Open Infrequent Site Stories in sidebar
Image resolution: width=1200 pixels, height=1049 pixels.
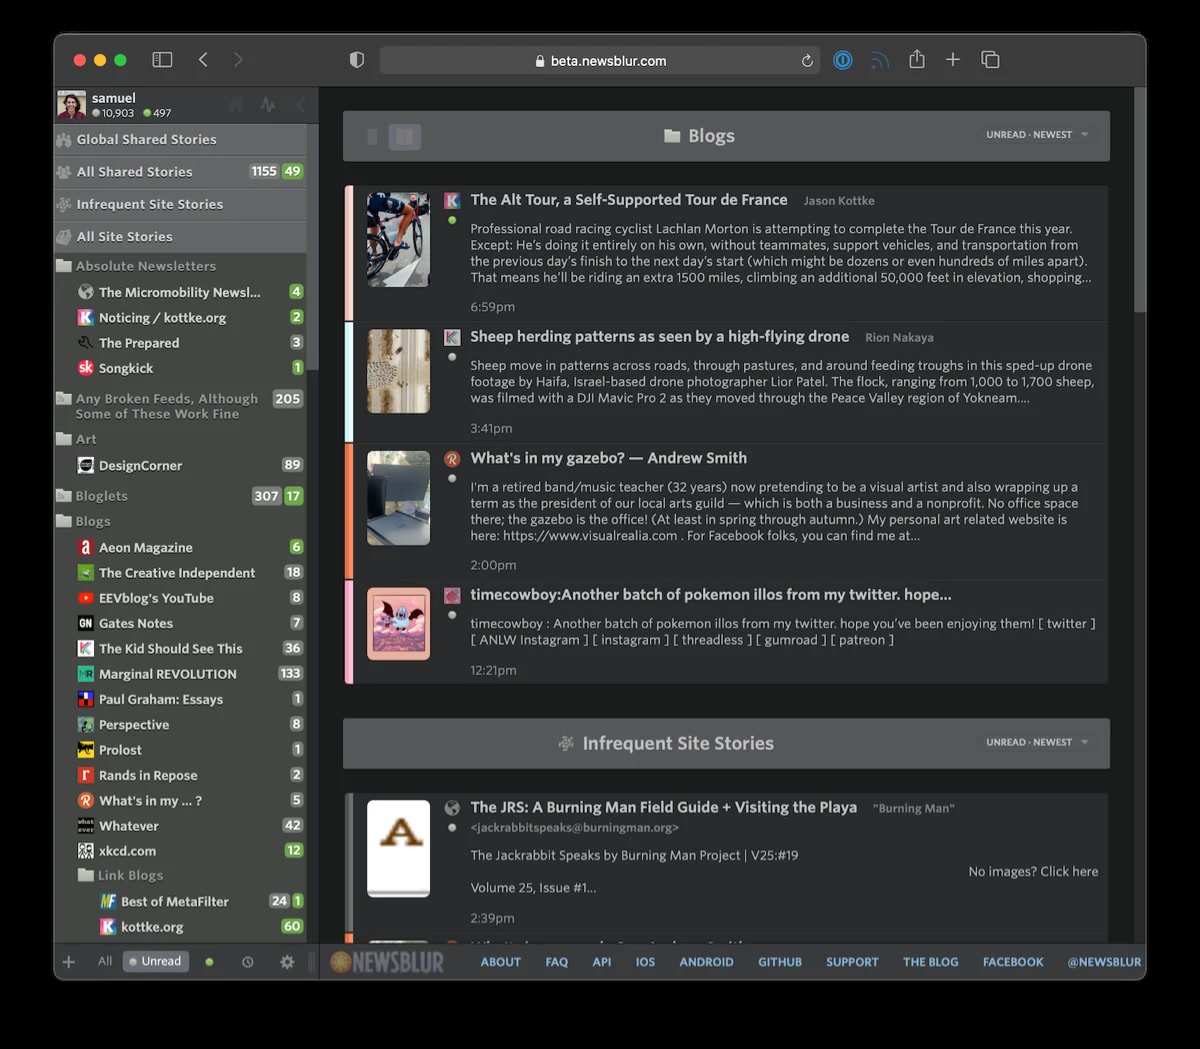point(180,204)
